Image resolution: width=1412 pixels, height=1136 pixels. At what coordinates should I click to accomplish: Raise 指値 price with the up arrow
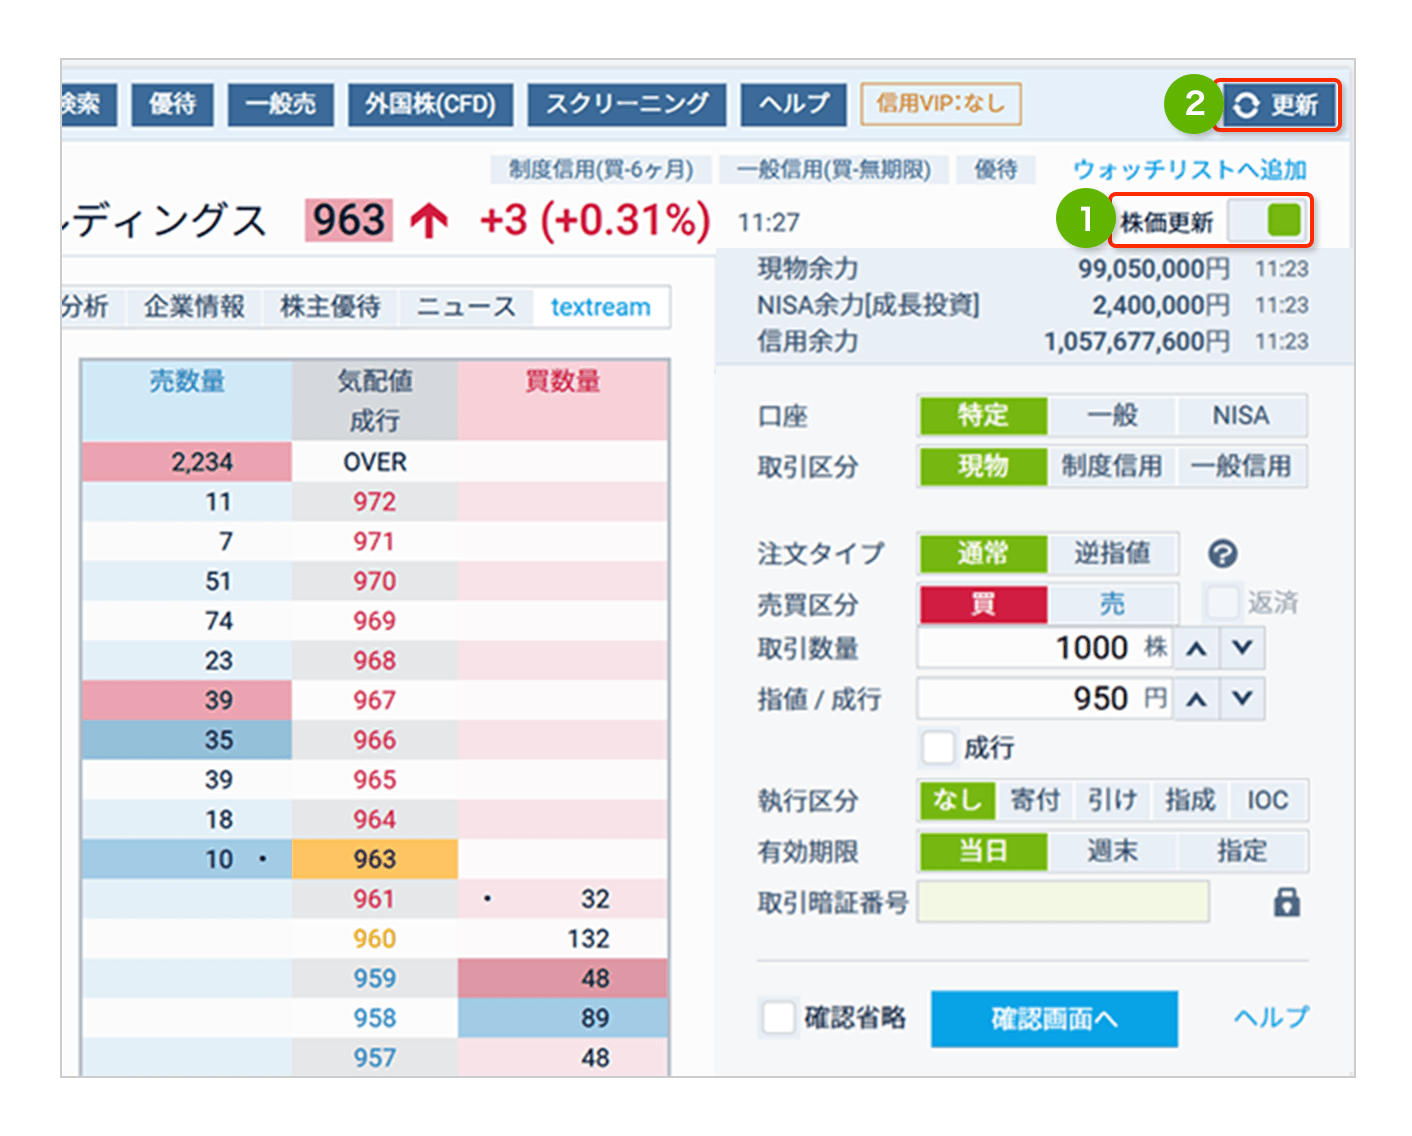tap(1196, 699)
